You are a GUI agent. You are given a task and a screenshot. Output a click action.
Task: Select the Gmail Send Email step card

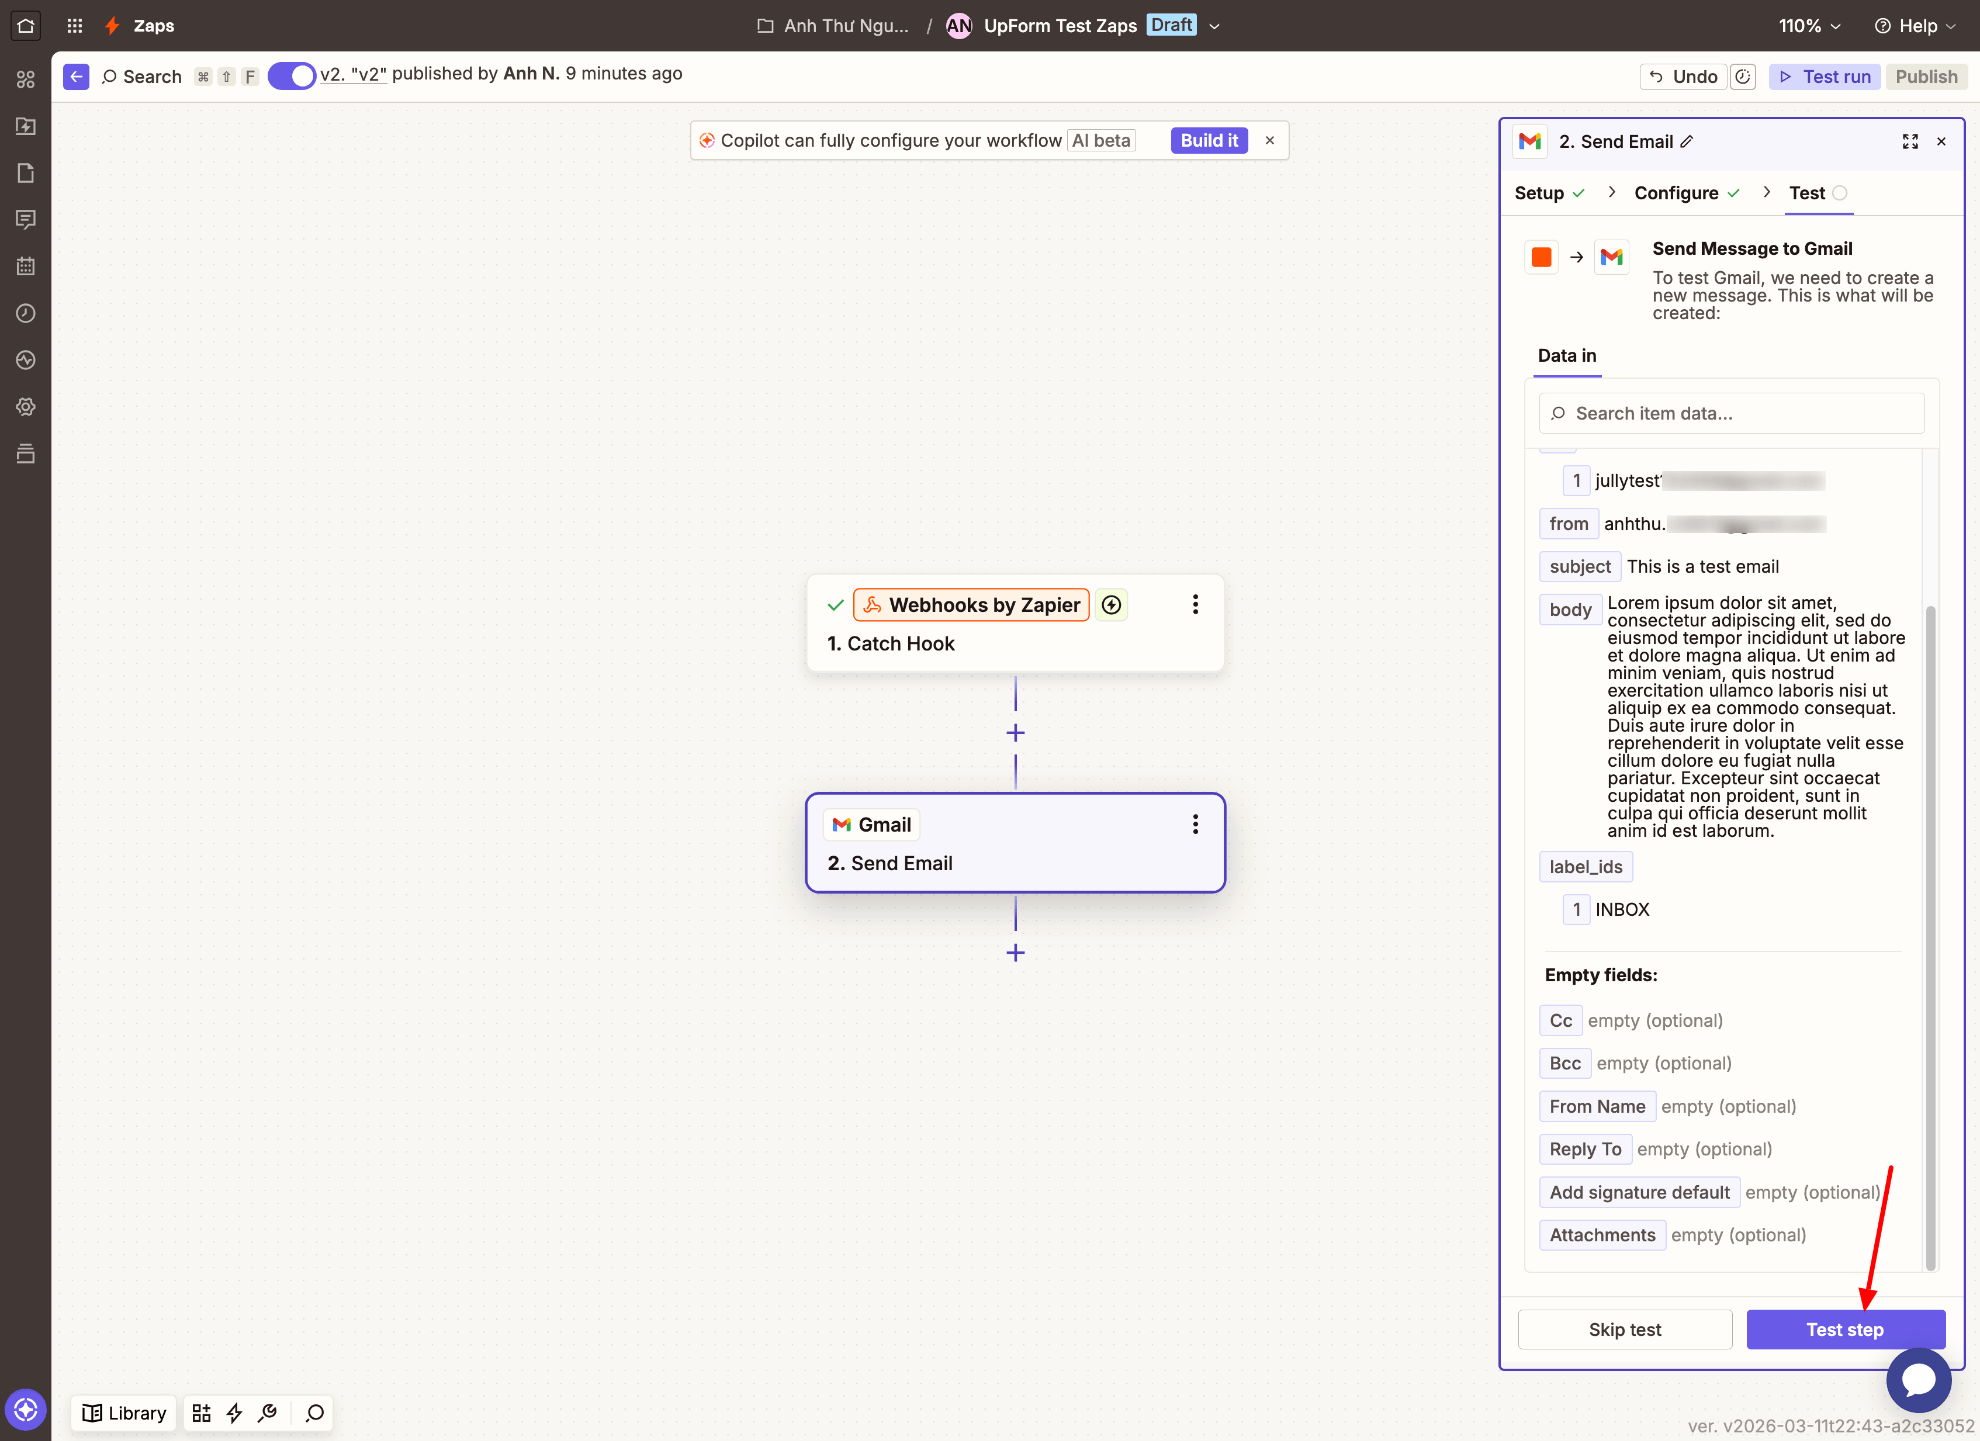point(1015,843)
